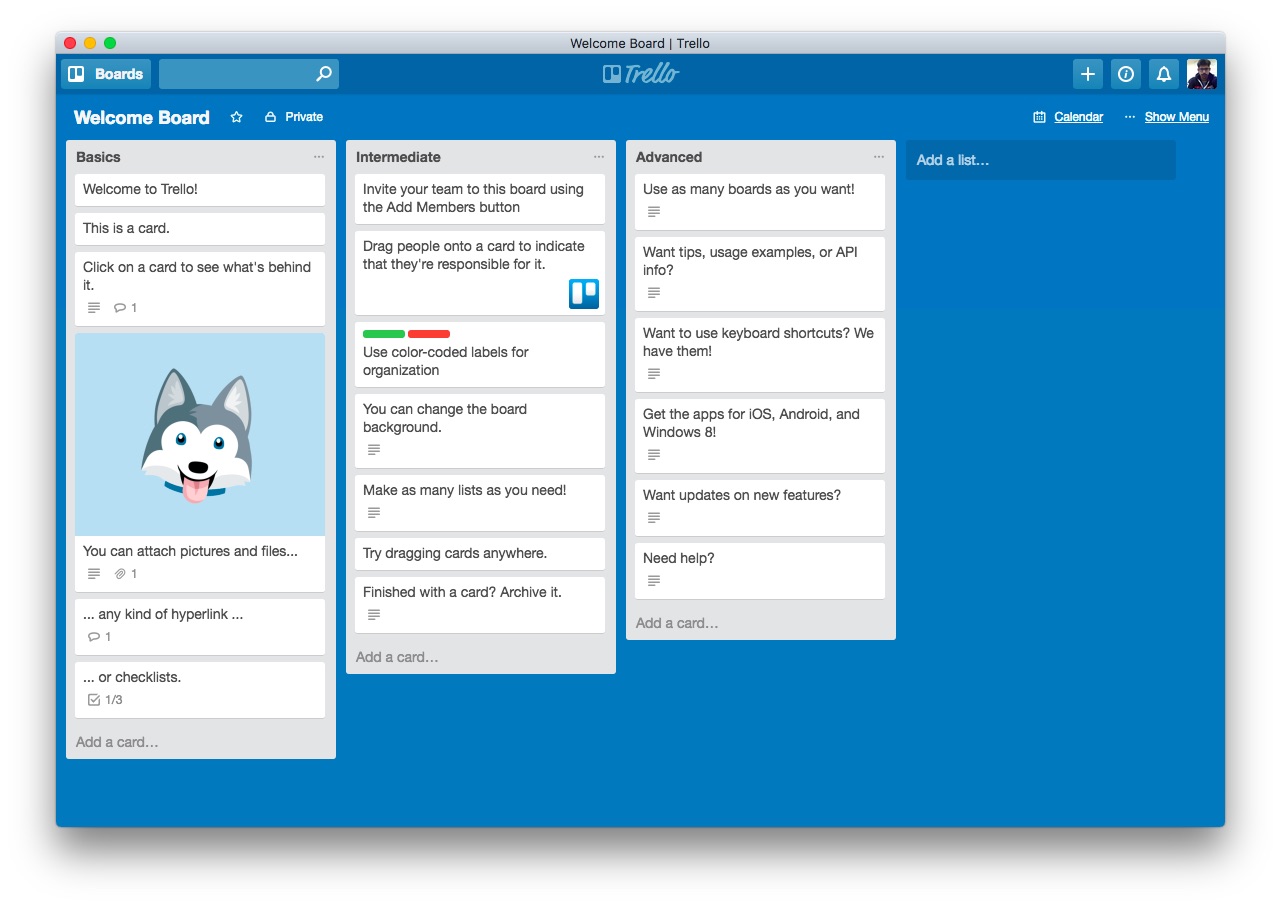Change Private visibility setting
1281x907 pixels.
294,117
